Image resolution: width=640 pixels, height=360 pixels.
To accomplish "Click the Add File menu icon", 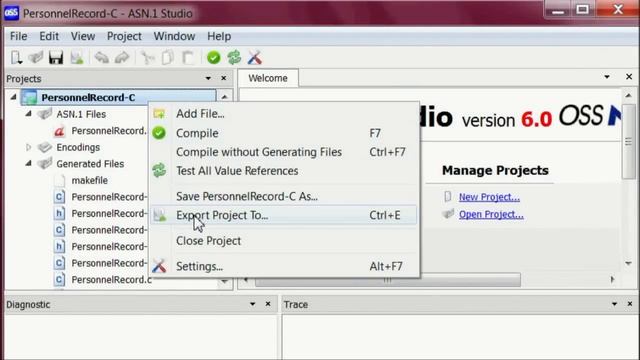I will 159,113.
